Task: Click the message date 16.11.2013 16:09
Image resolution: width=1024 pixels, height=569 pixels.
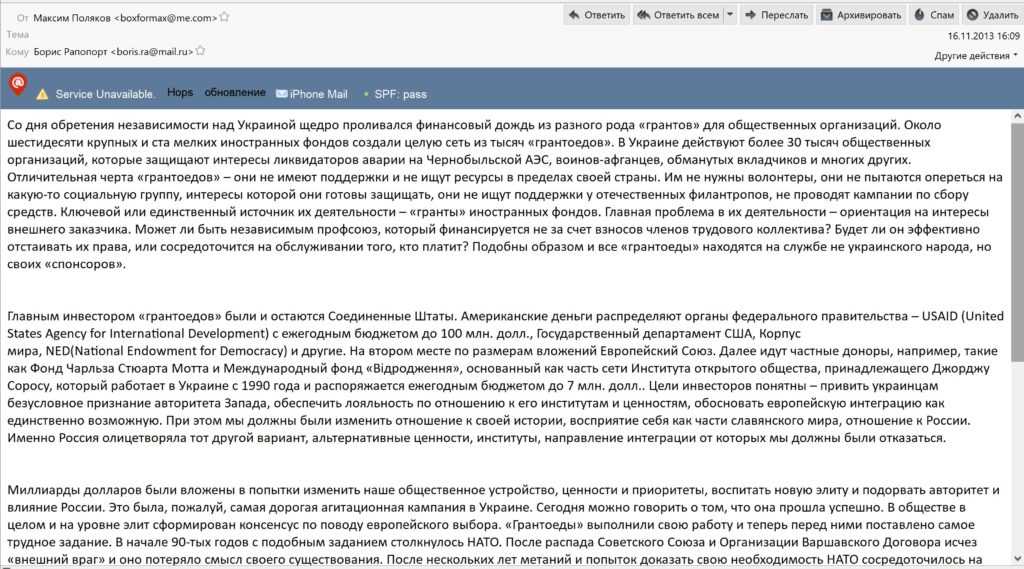Action: pyautogui.click(x=983, y=36)
